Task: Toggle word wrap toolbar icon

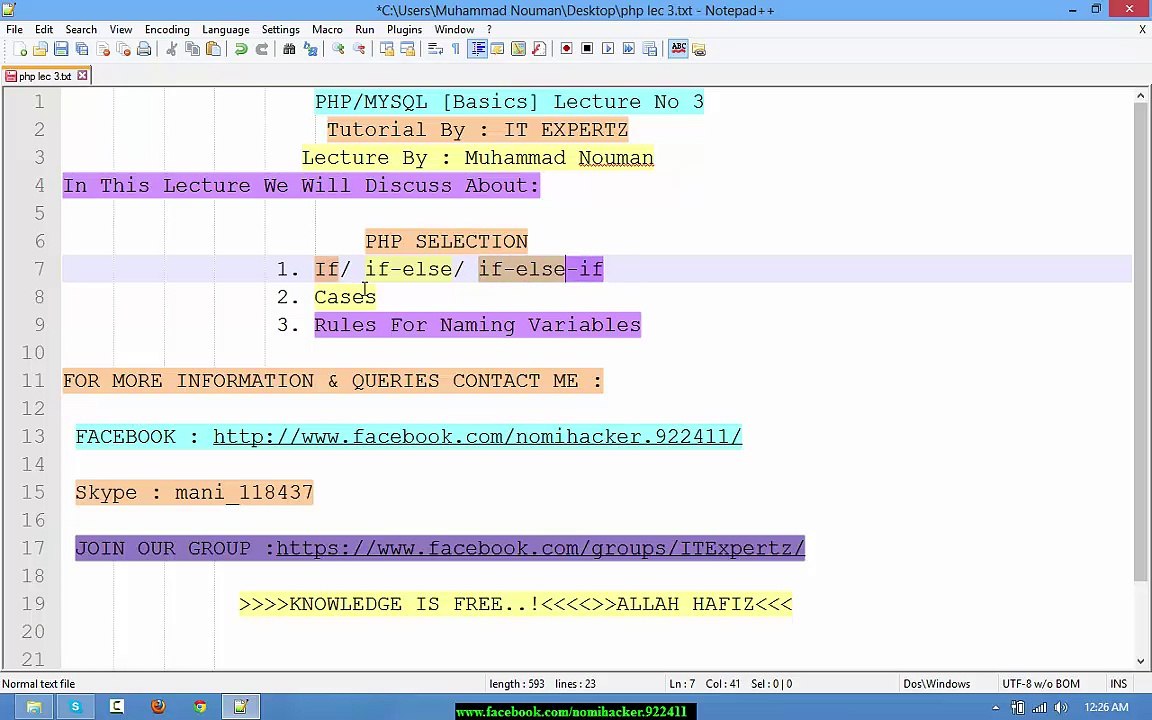Action: point(435,49)
